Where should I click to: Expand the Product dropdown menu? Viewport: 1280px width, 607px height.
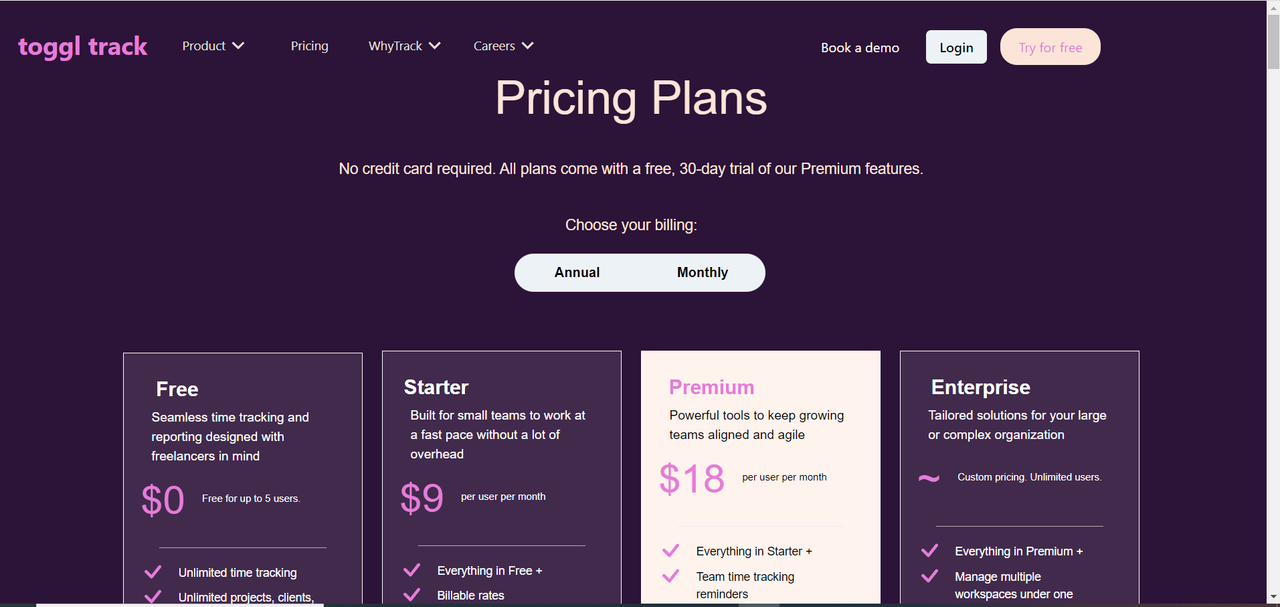click(x=213, y=46)
